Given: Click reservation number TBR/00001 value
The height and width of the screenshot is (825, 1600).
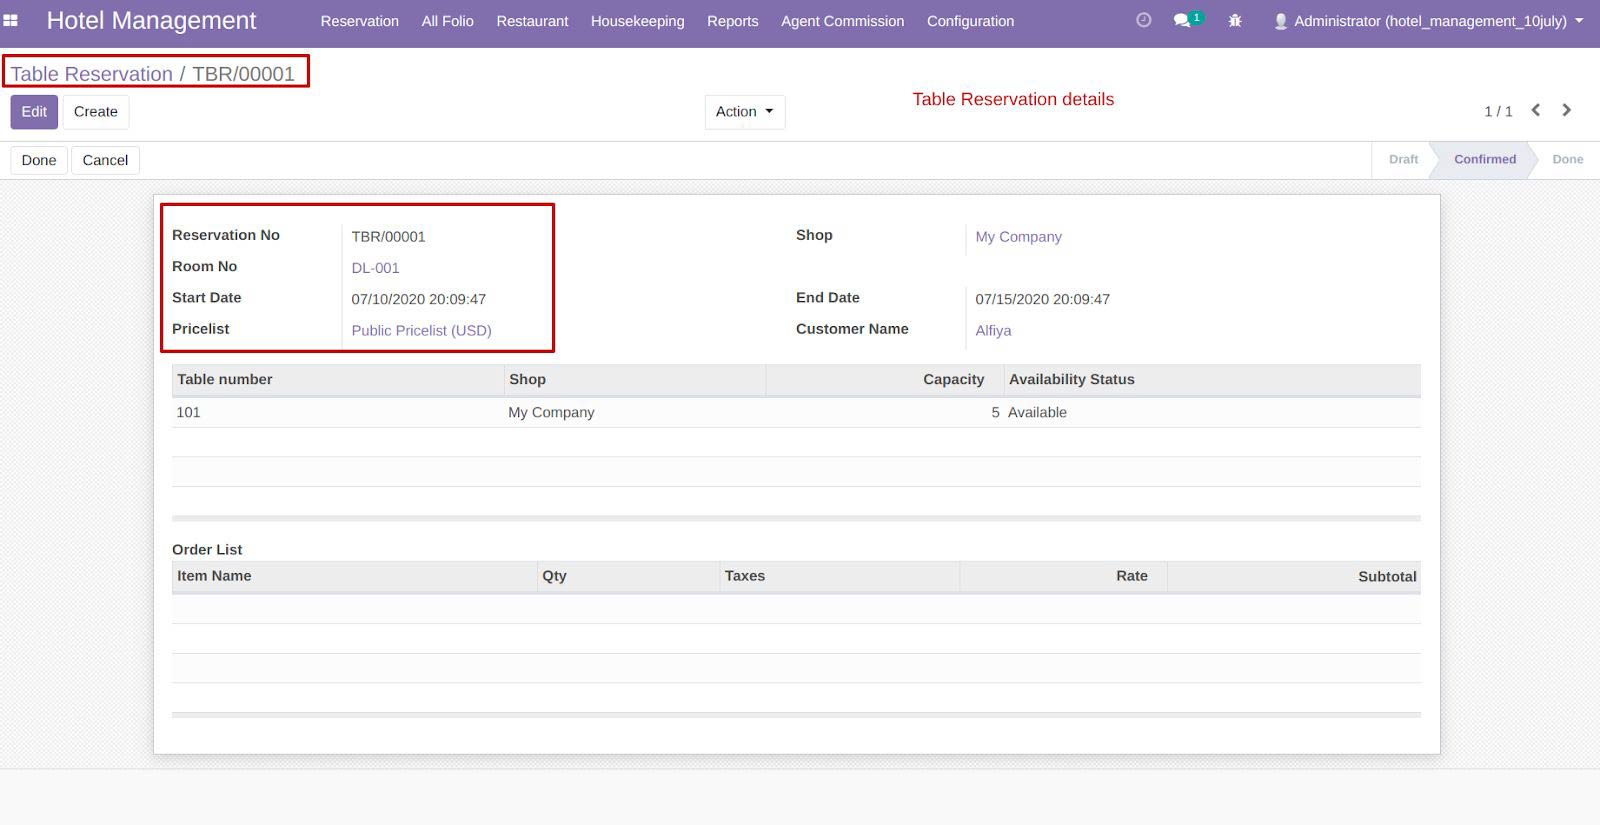Looking at the screenshot, I should (x=388, y=237).
